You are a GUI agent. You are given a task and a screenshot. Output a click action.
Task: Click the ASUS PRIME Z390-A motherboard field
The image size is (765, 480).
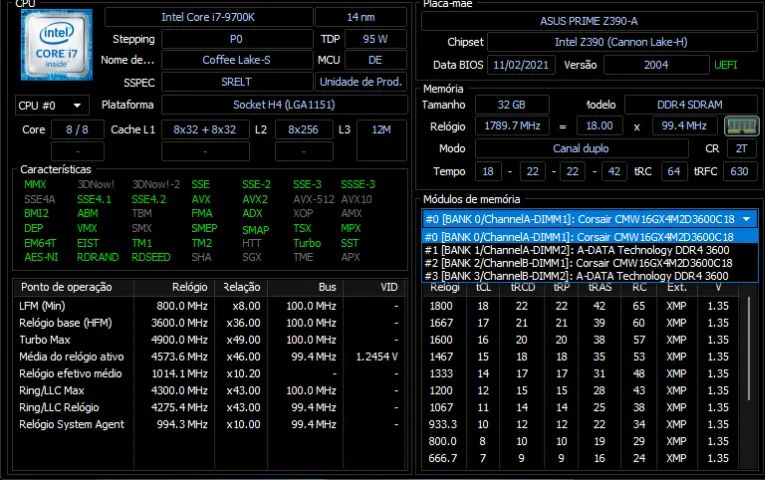(589, 21)
